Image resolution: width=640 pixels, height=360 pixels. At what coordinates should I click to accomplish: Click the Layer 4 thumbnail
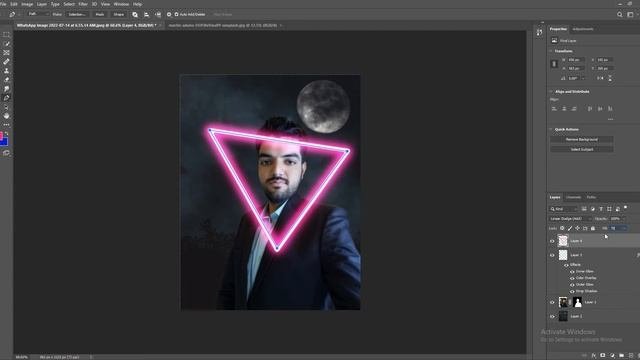[x=563, y=241]
